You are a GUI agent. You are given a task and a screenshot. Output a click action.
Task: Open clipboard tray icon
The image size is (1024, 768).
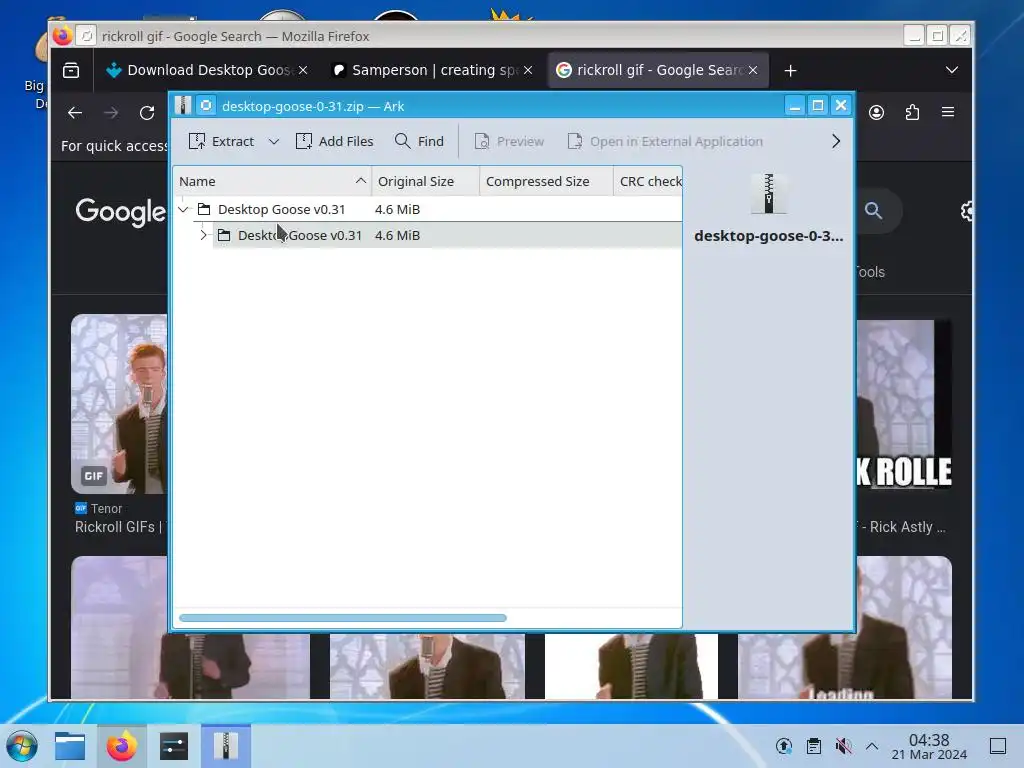pyautogui.click(x=814, y=746)
